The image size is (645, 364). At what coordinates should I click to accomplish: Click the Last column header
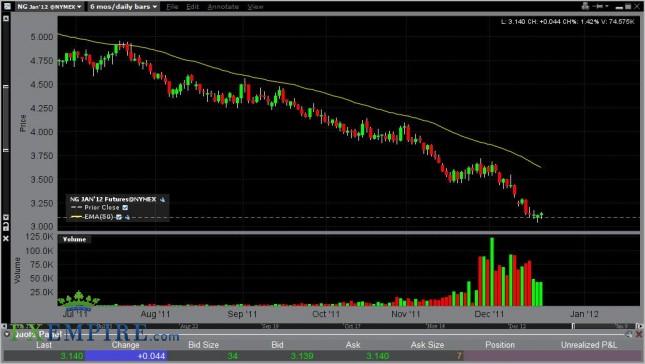[x=44, y=345]
